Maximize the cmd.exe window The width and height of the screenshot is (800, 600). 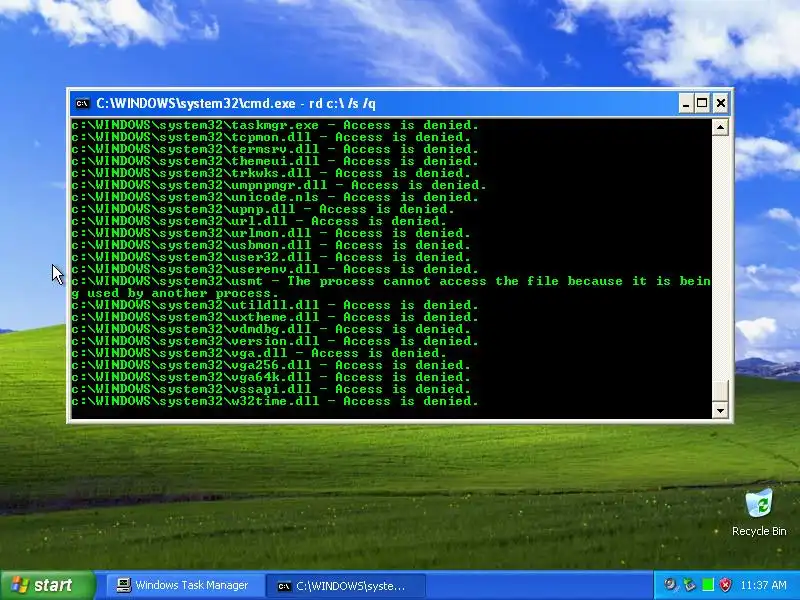[x=703, y=104]
